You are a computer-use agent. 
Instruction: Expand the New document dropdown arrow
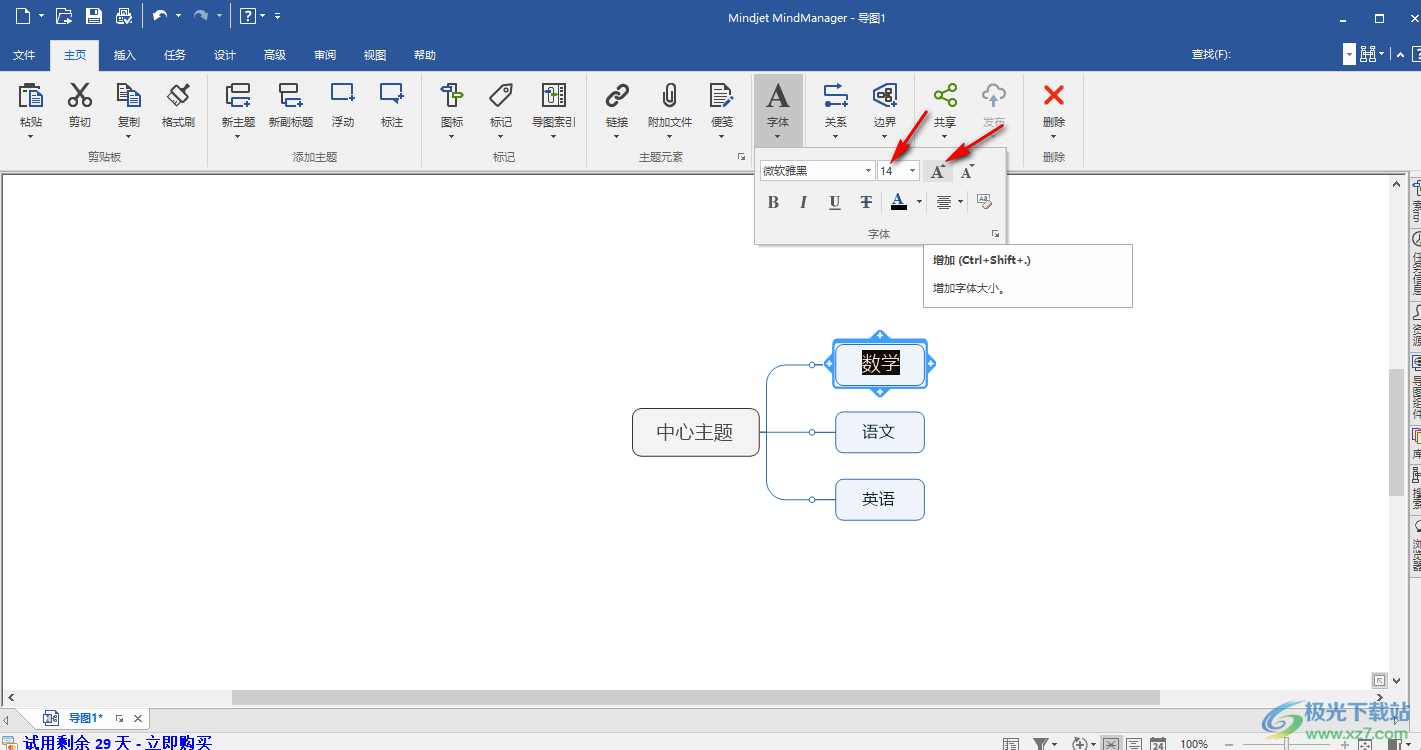[x=42, y=16]
